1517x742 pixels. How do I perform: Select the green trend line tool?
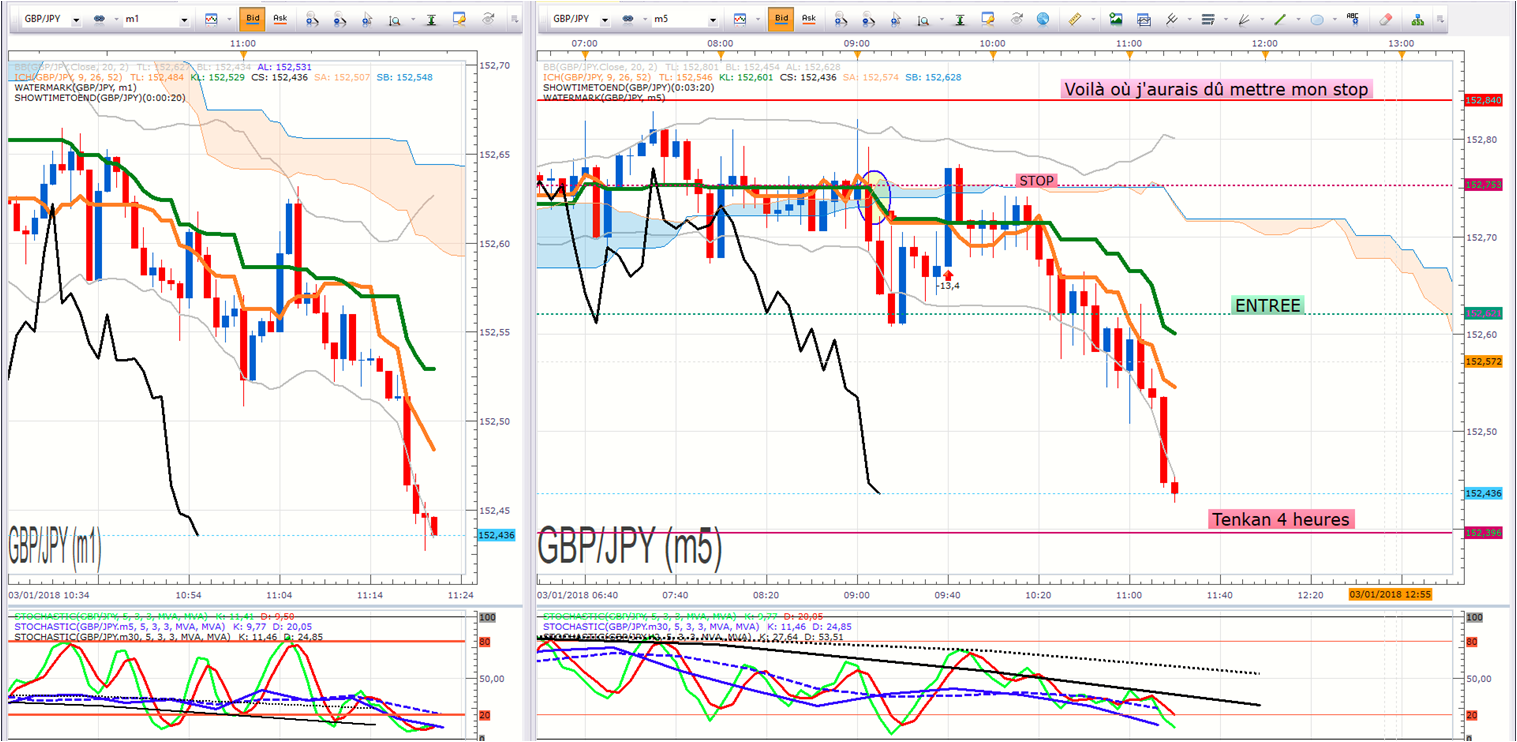[x=1280, y=19]
